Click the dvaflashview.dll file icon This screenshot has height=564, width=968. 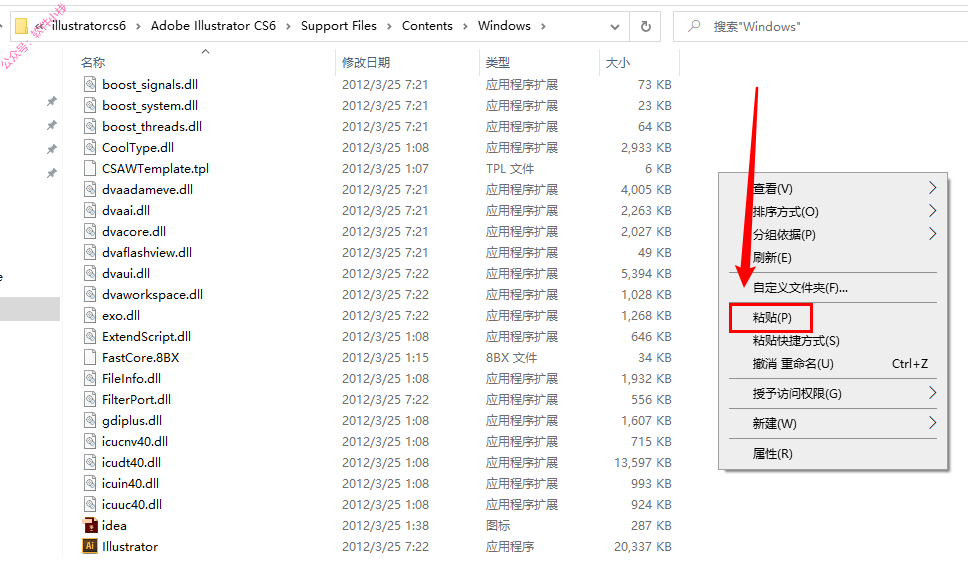click(90, 252)
